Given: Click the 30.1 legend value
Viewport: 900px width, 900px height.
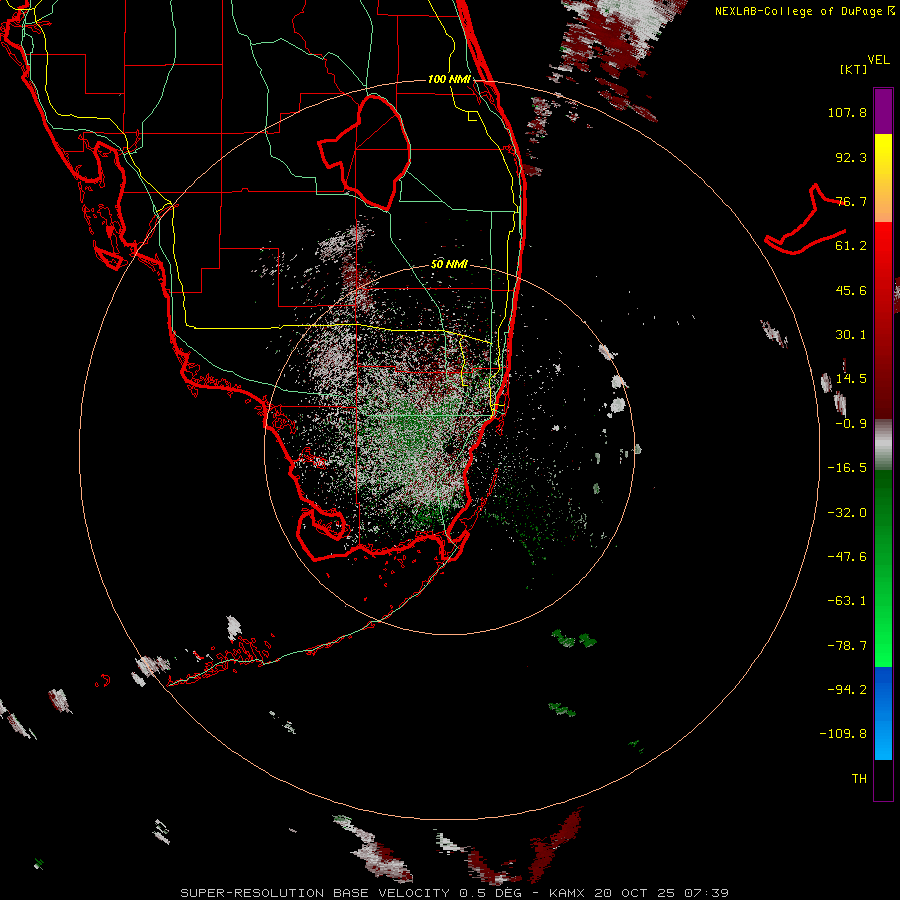Looking at the screenshot, I should 851,335.
